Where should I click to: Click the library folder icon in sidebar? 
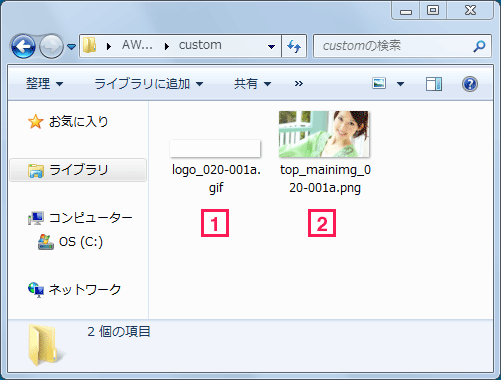(36, 171)
